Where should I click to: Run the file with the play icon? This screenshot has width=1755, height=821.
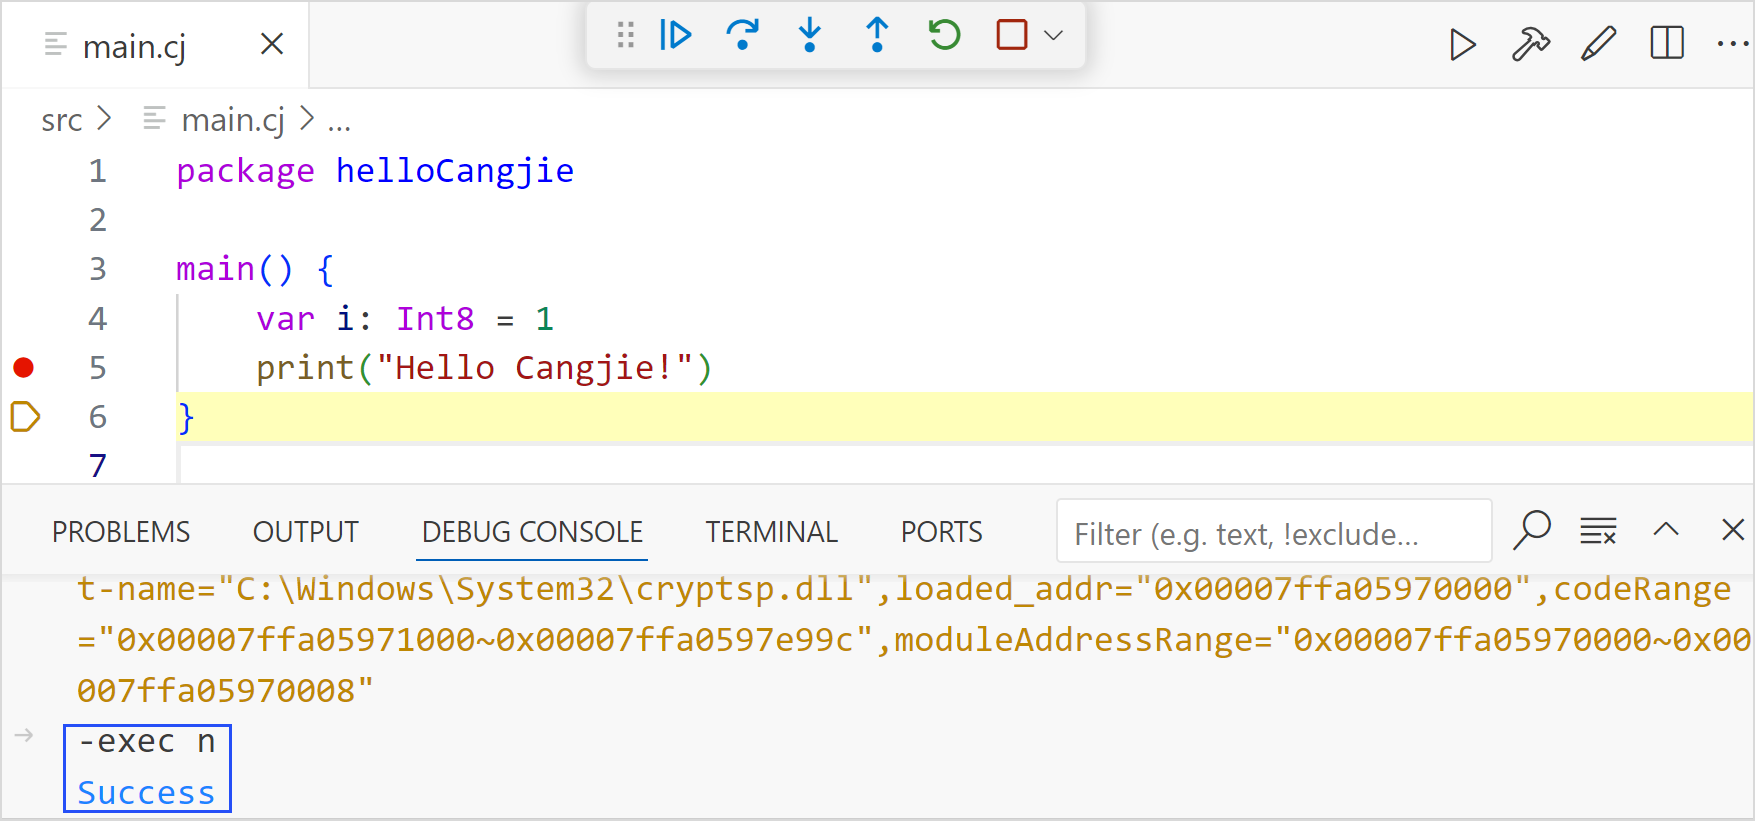(x=1462, y=45)
